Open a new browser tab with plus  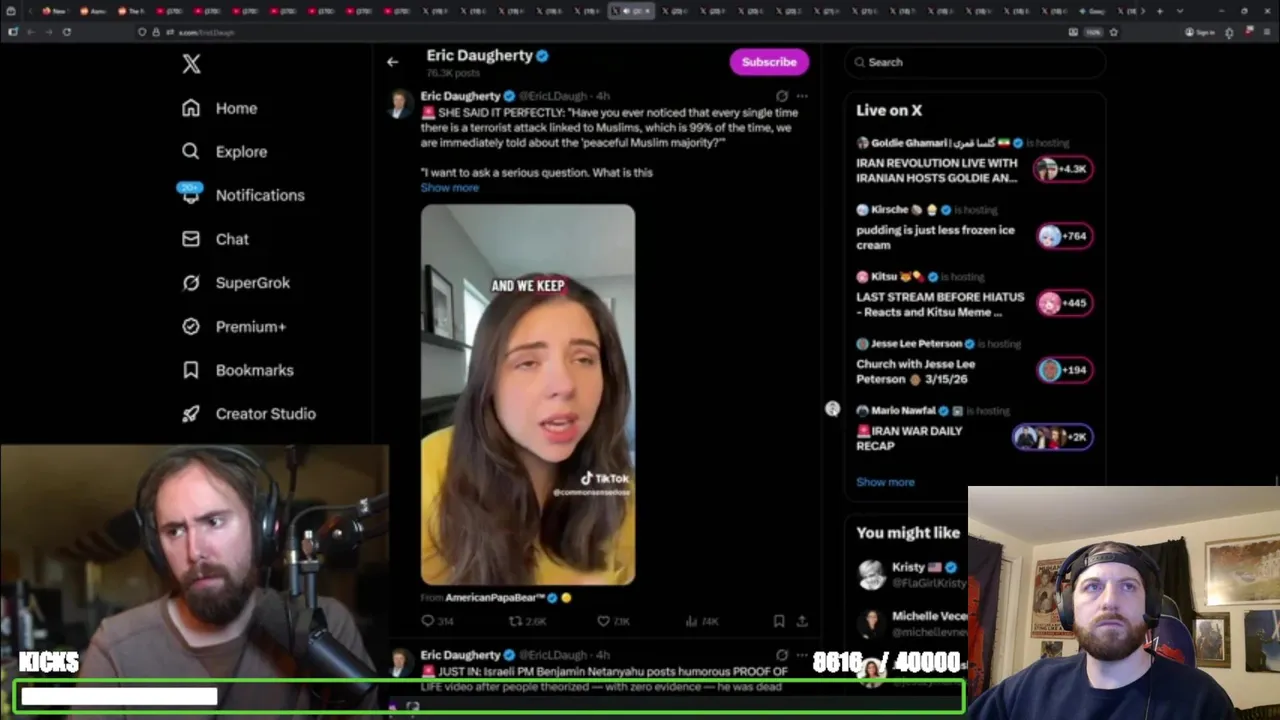click(1160, 11)
